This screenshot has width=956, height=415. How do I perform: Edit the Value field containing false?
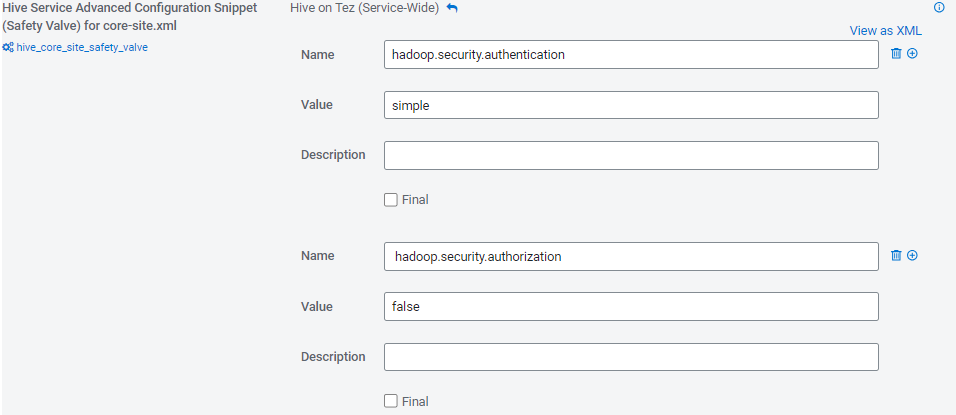point(631,307)
